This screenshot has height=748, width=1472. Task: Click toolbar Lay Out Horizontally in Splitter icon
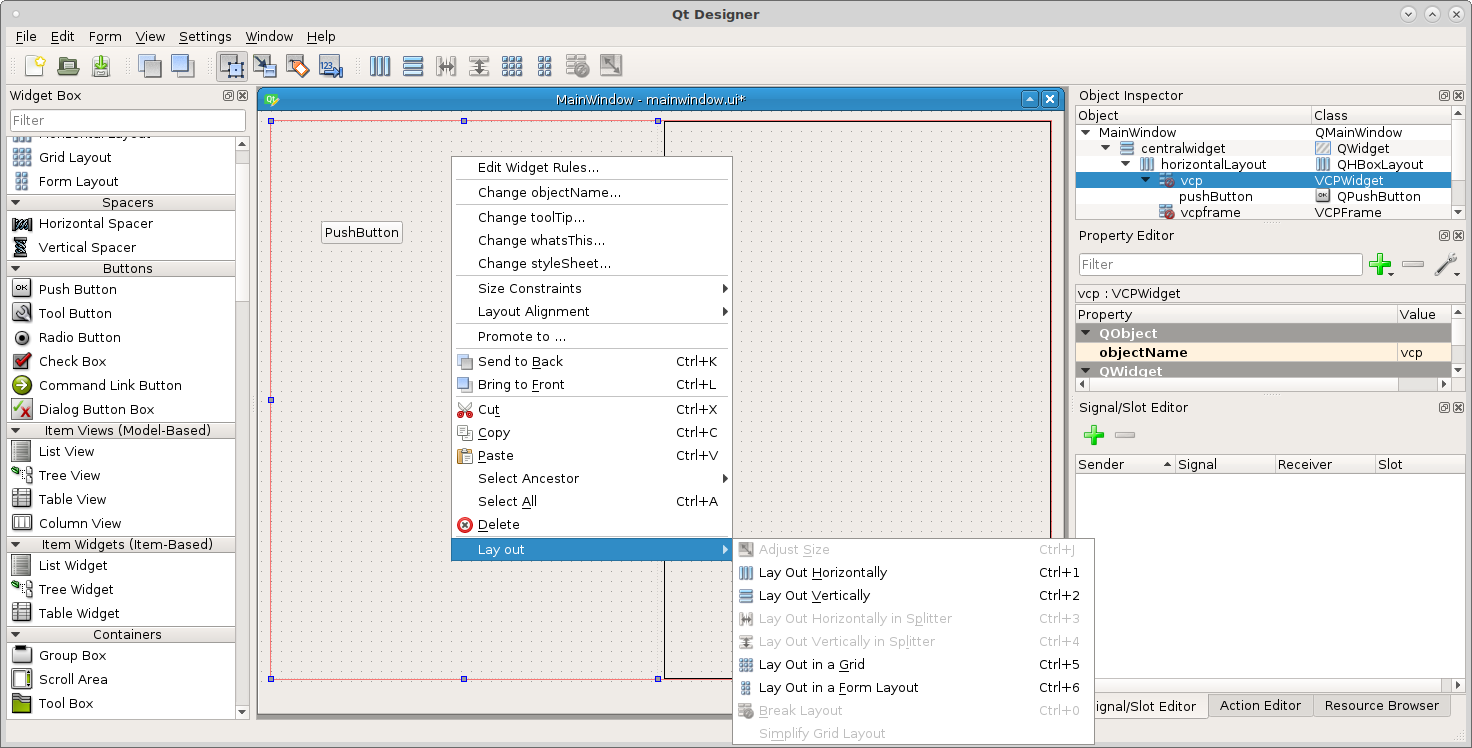point(446,66)
